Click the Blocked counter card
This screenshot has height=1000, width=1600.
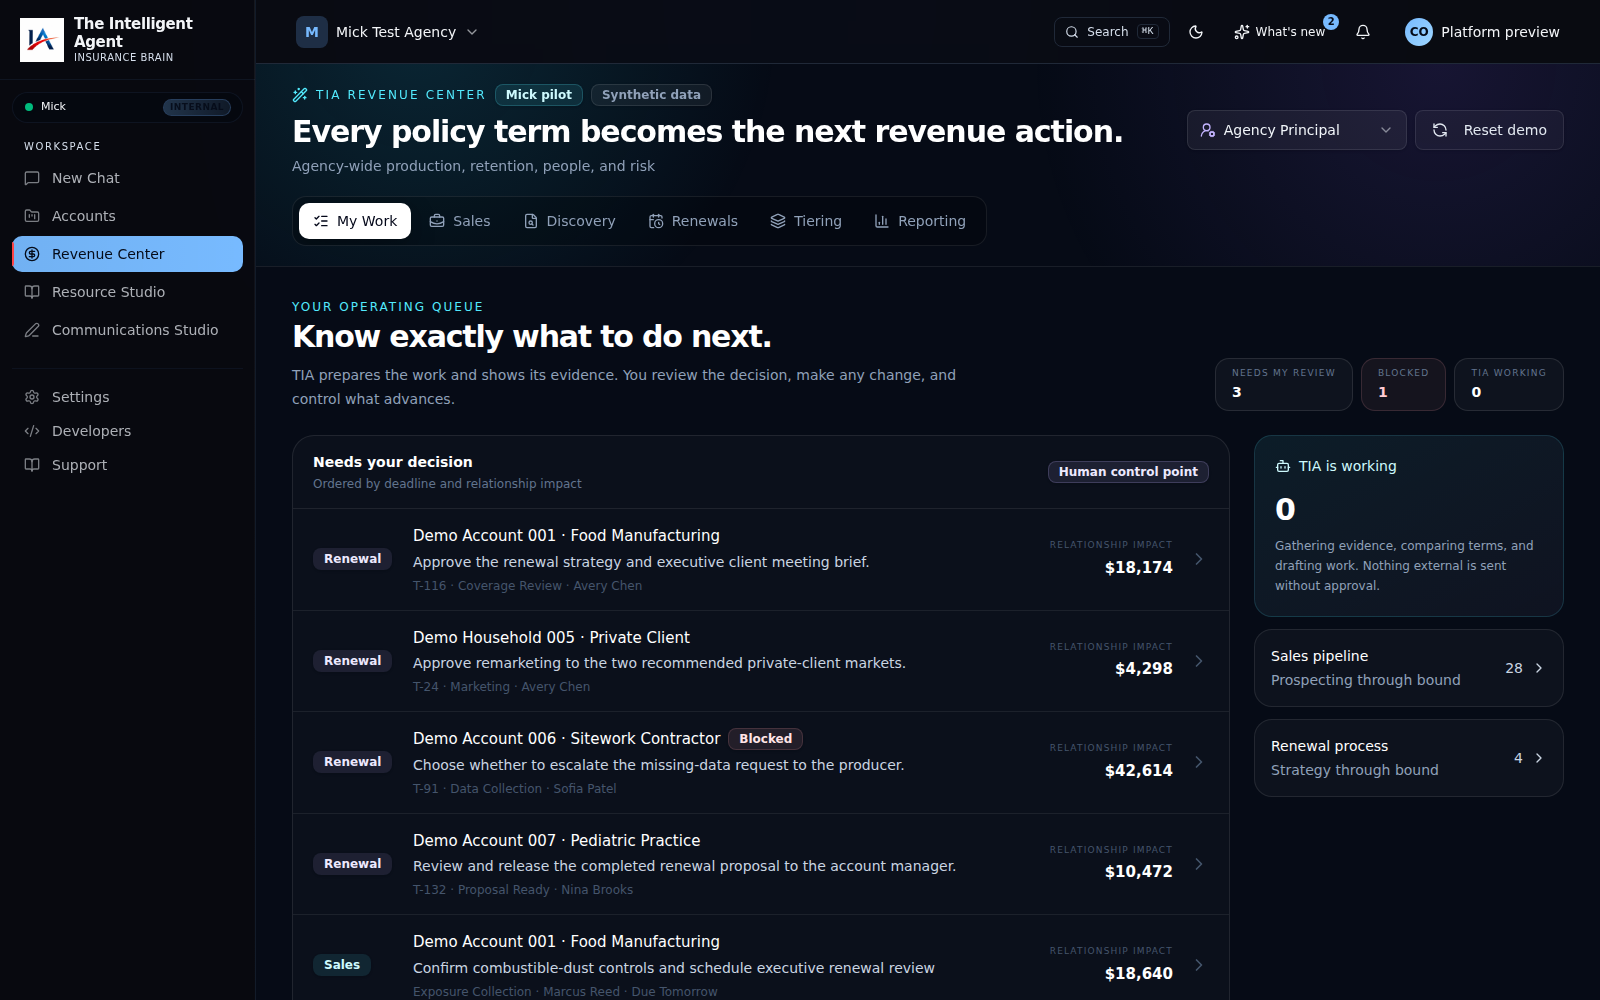point(1403,384)
